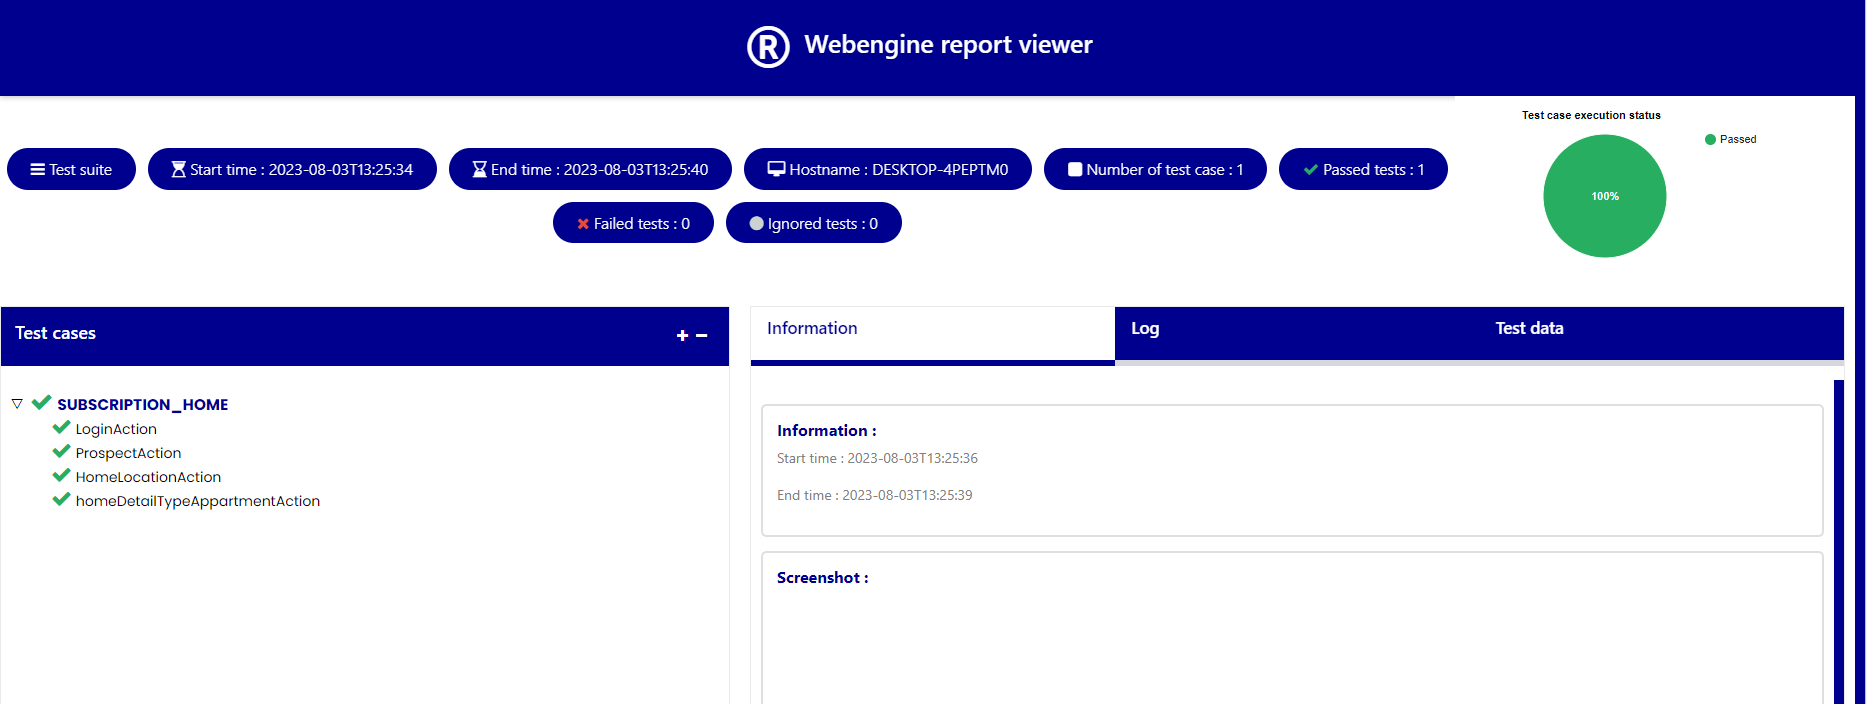Click the Number of test case square icon
The width and height of the screenshot is (1867, 704).
point(1075,170)
